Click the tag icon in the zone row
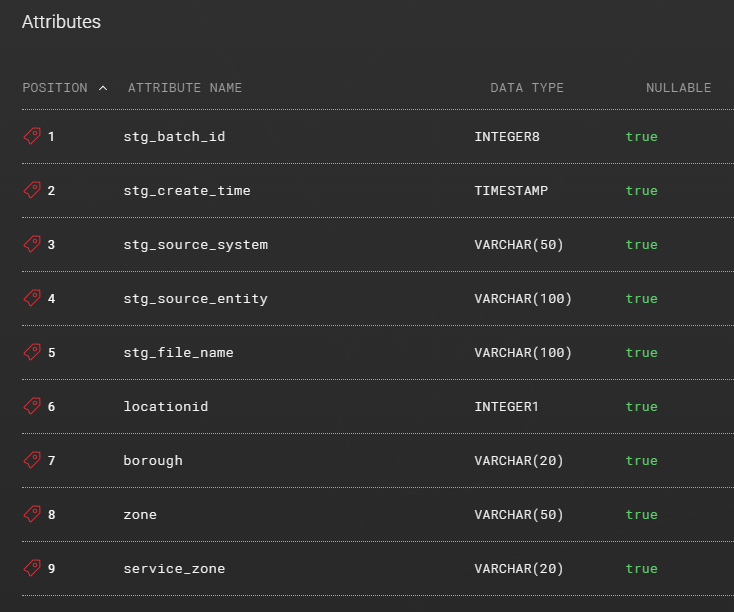 tap(32, 514)
